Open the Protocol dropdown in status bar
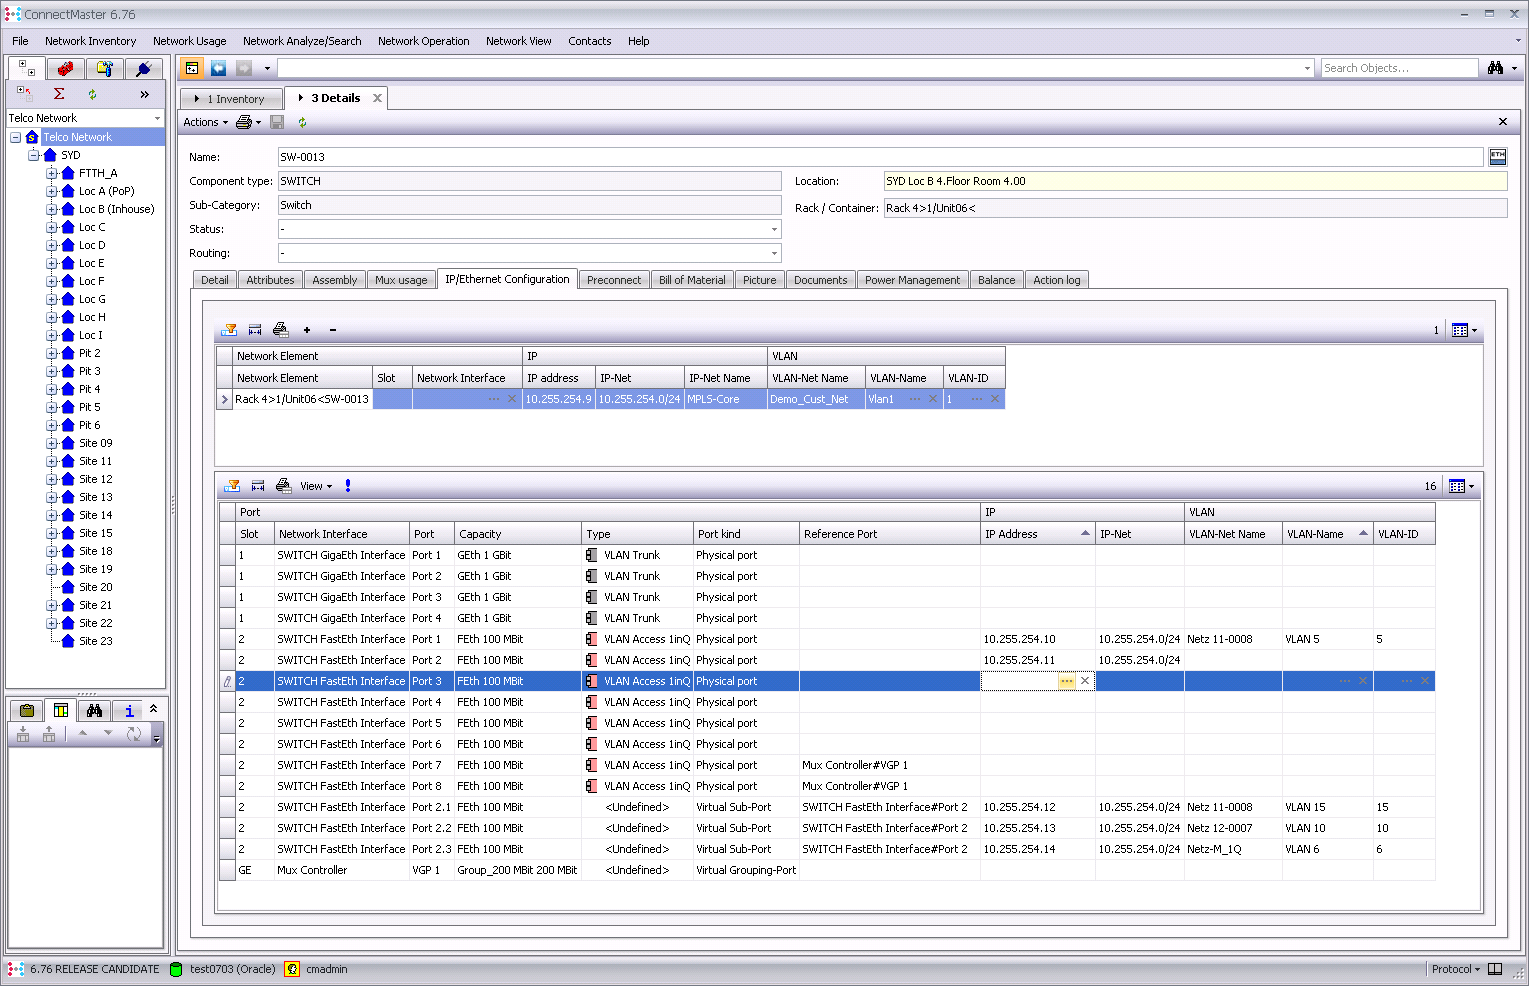 [x=1455, y=969]
